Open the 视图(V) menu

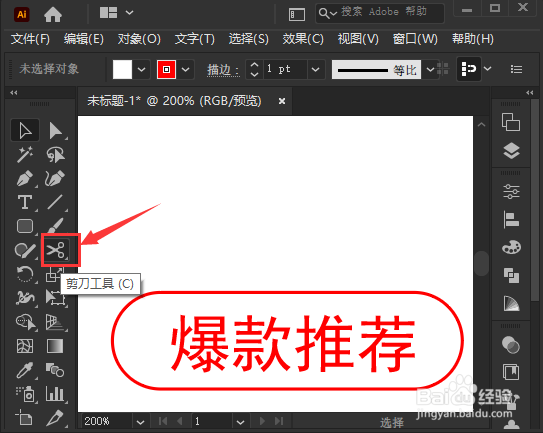pyautogui.click(x=358, y=39)
